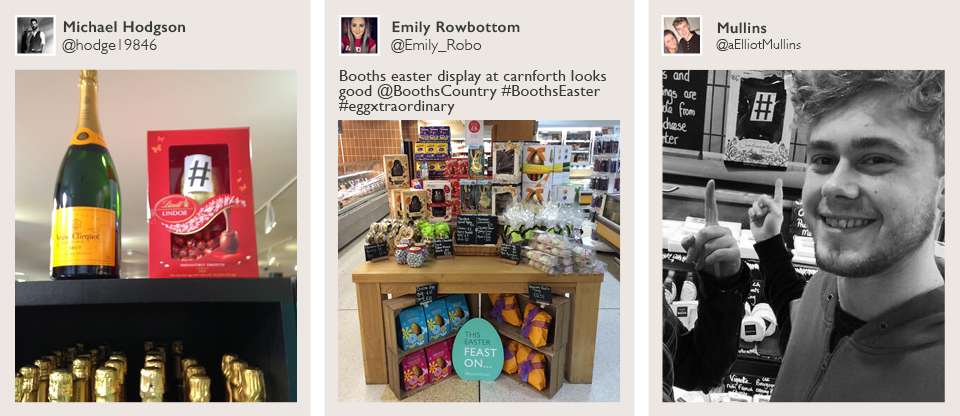
Task: Open the @hodge19846 handle
Action: (110, 45)
